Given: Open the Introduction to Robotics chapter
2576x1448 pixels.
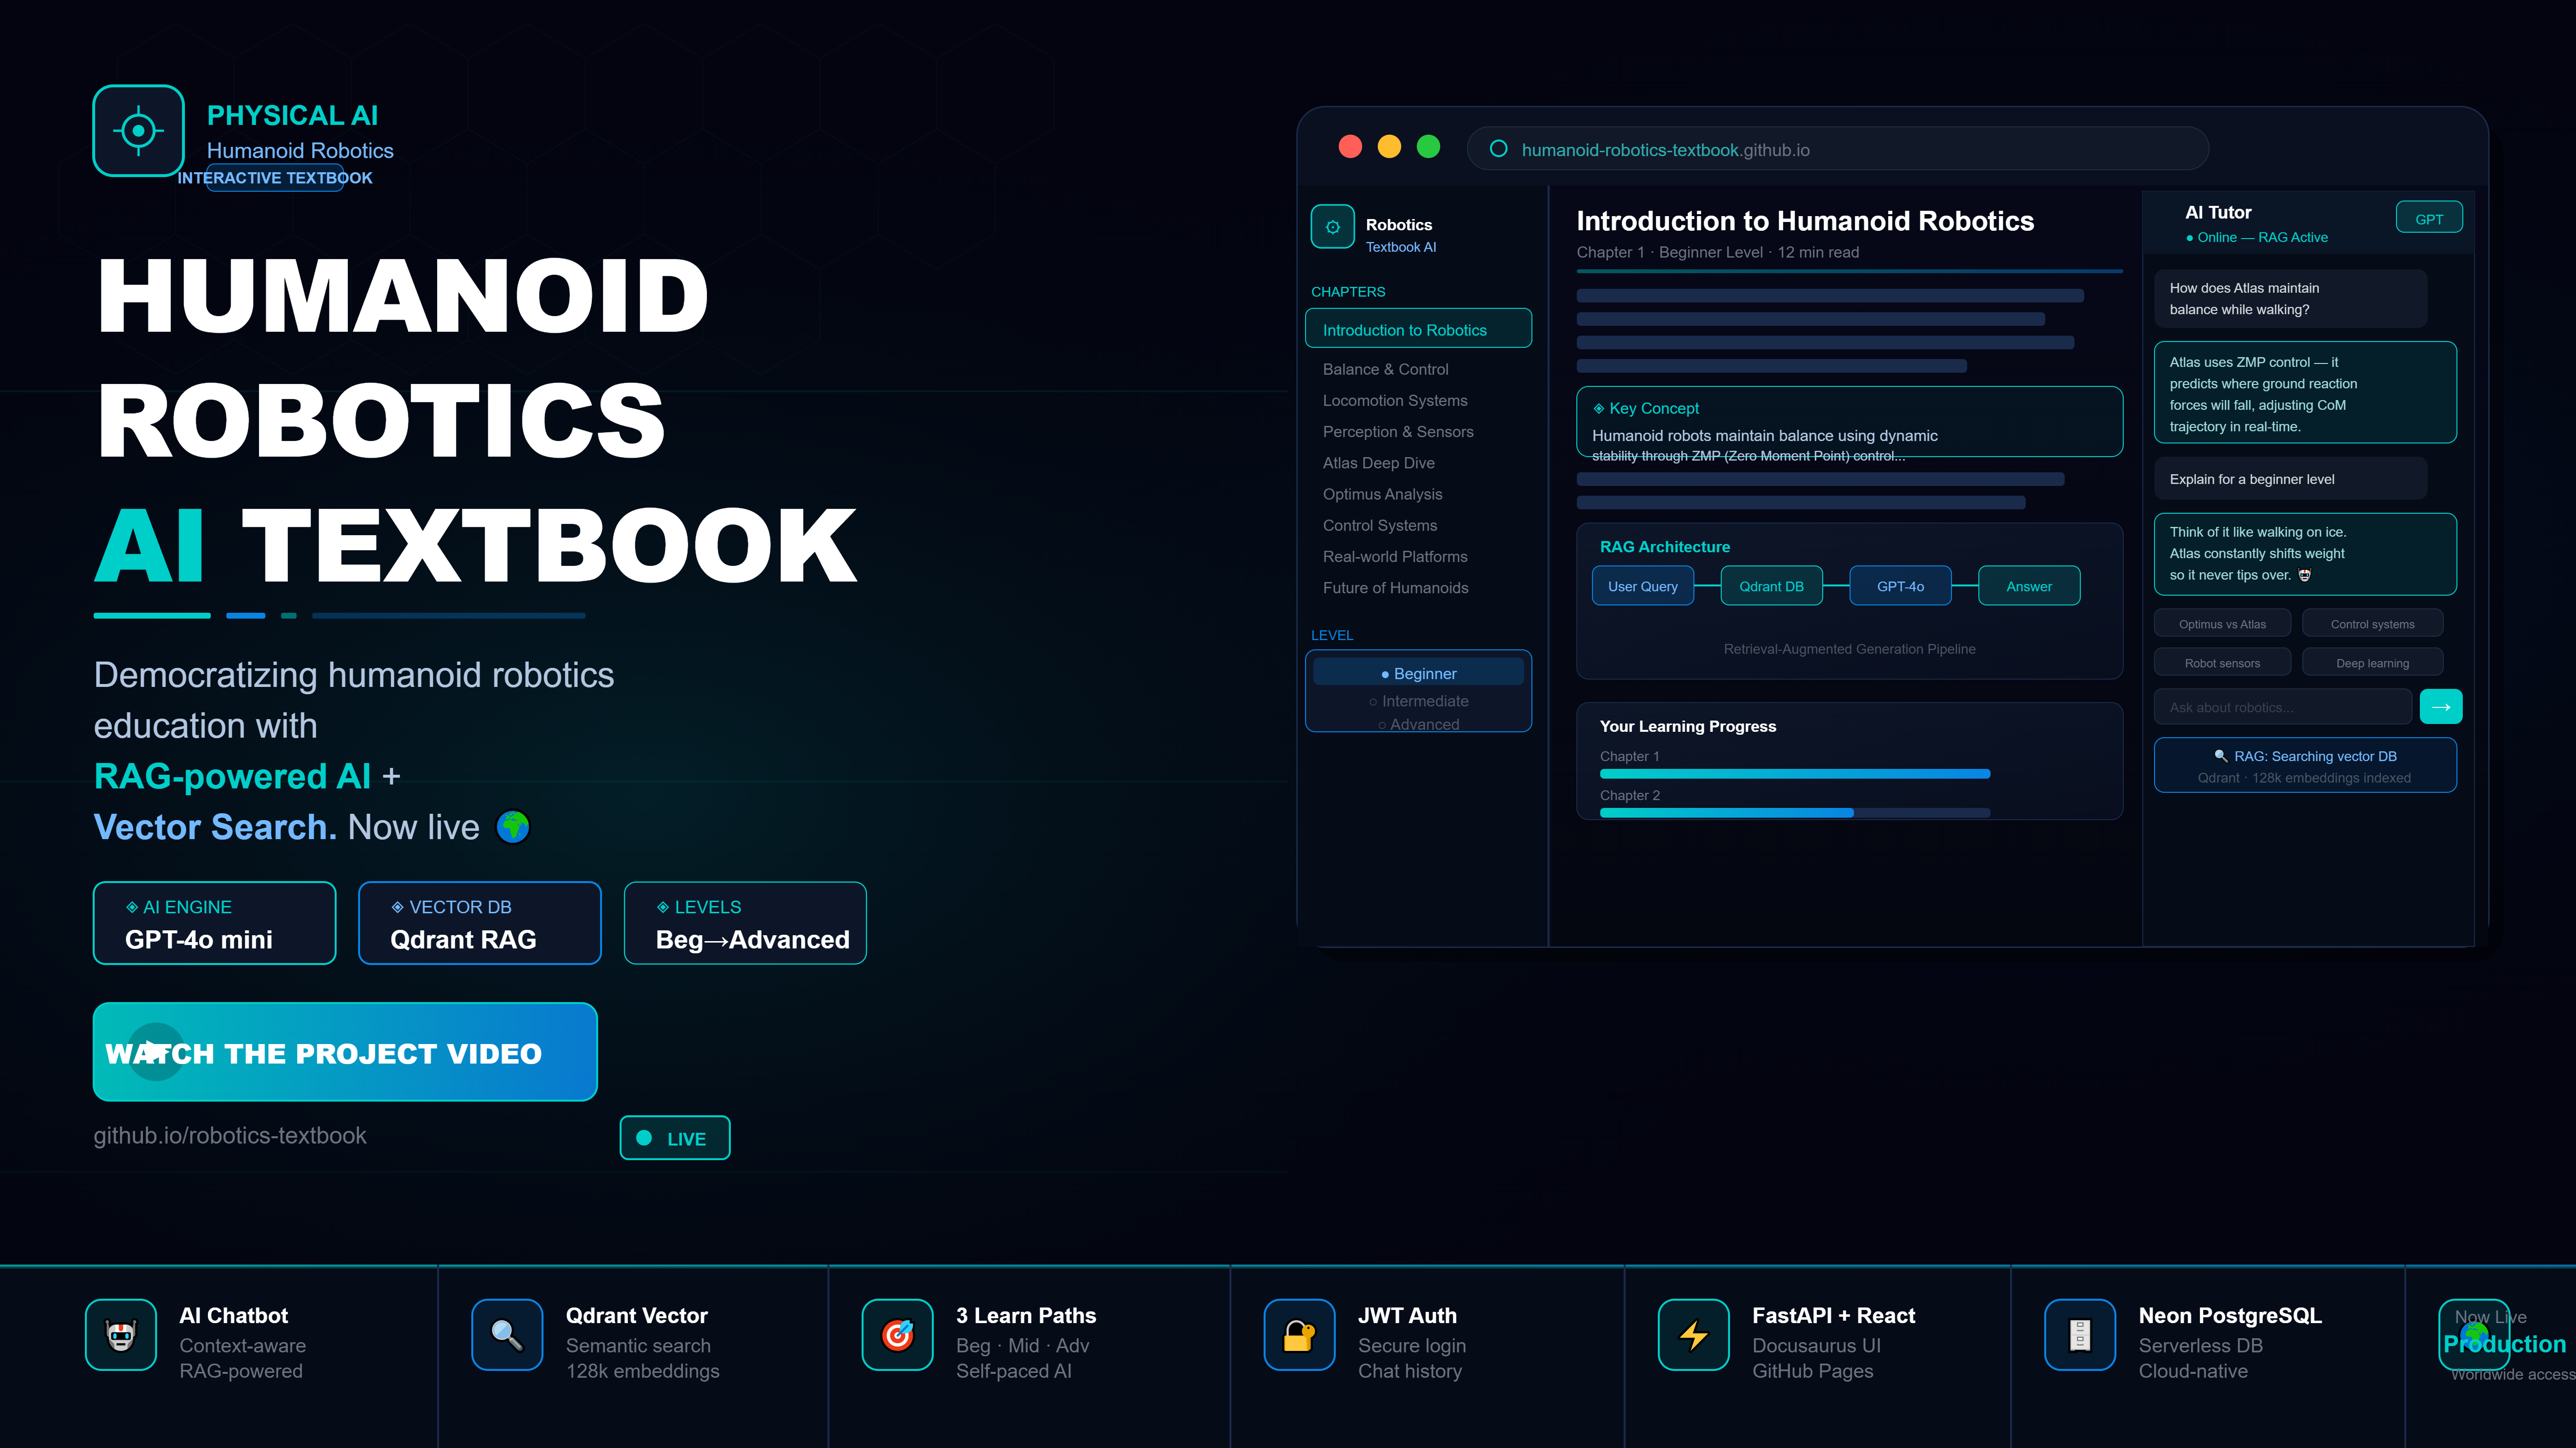Looking at the screenshot, I should click(1418, 329).
